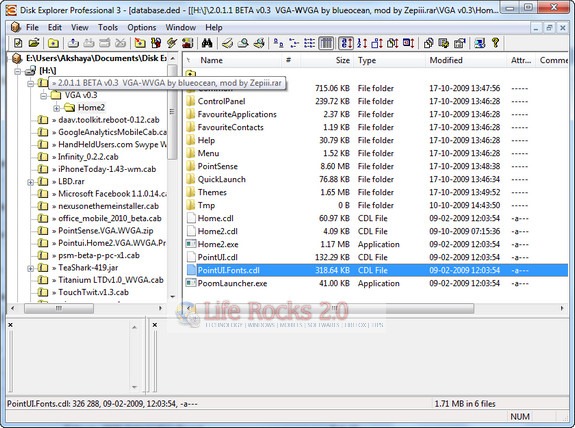This screenshot has height=428, width=575.
Task: Click the # column header
Action: tap(291, 61)
